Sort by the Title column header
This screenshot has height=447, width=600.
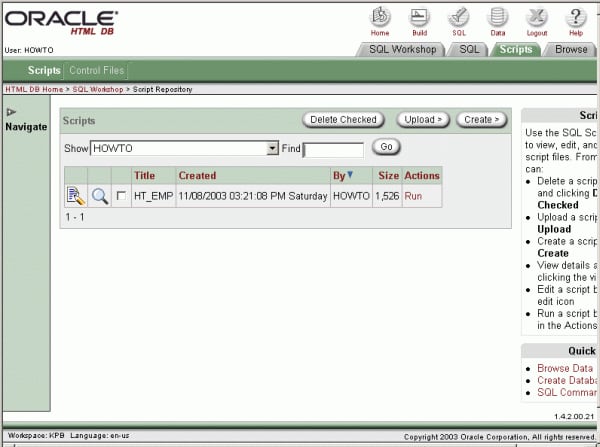144,176
